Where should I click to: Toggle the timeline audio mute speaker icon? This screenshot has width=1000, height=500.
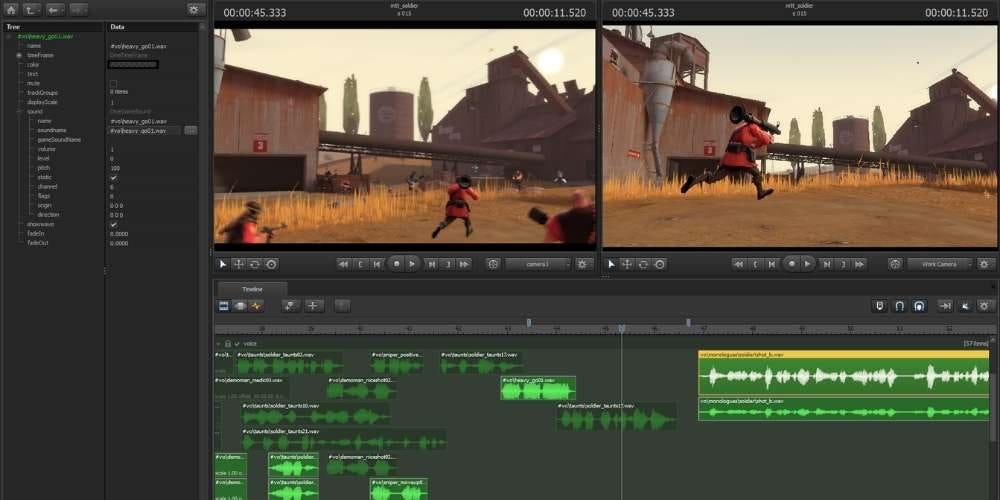pos(966,306)
